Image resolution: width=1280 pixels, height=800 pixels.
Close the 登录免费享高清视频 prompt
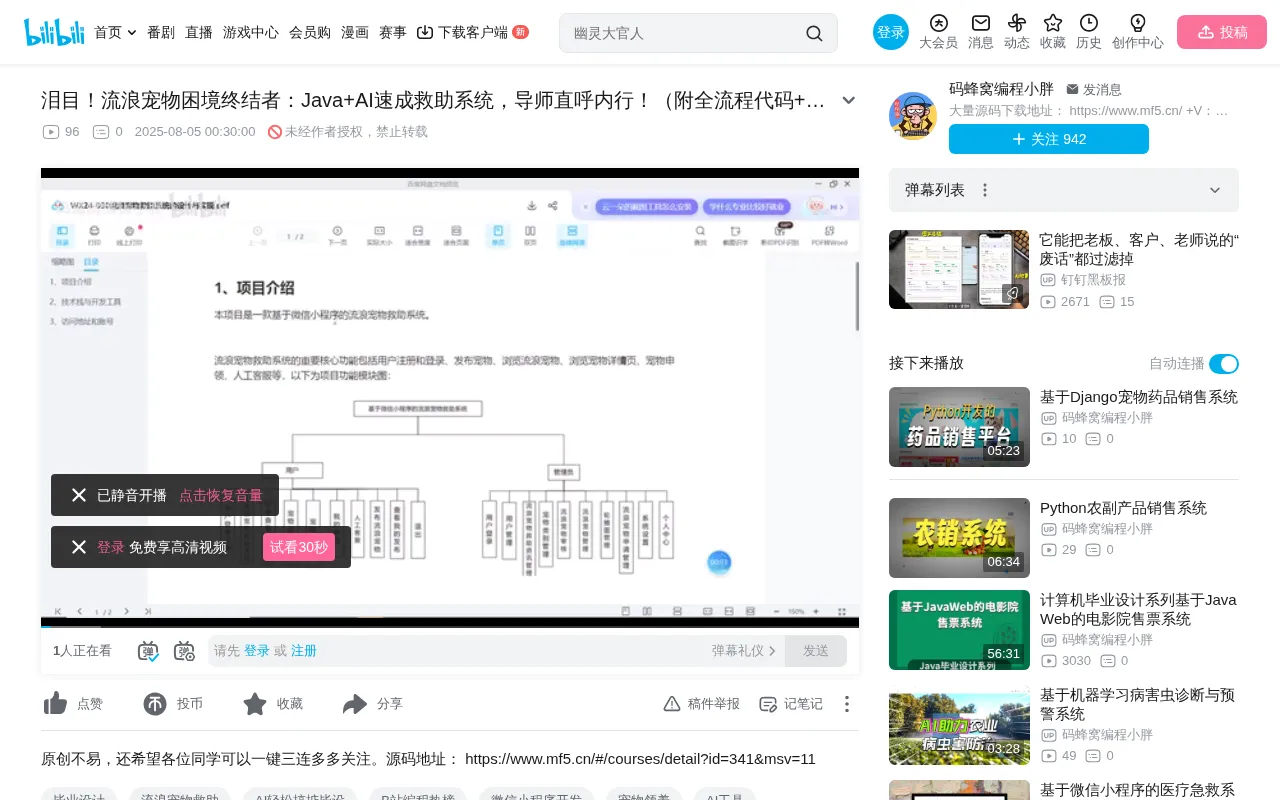point(79,547)
